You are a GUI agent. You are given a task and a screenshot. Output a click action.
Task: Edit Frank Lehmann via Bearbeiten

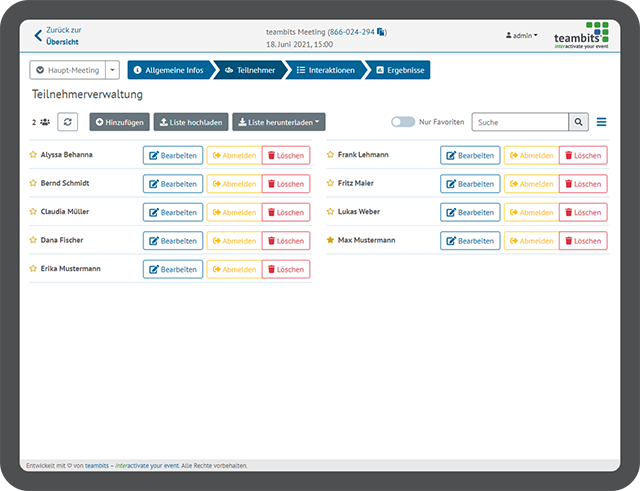point(470,155)
